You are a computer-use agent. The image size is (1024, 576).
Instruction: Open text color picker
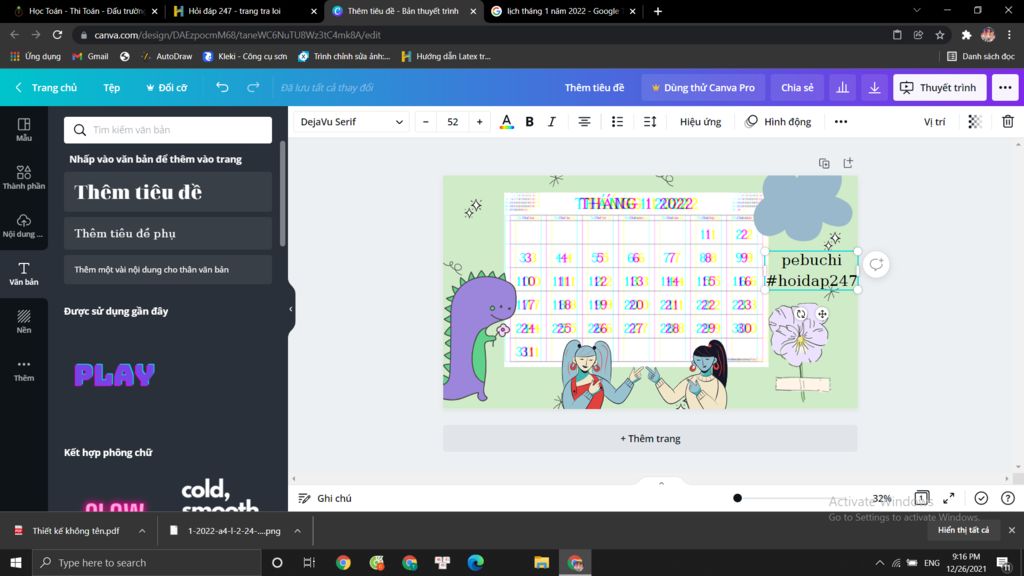pos(506,122)
